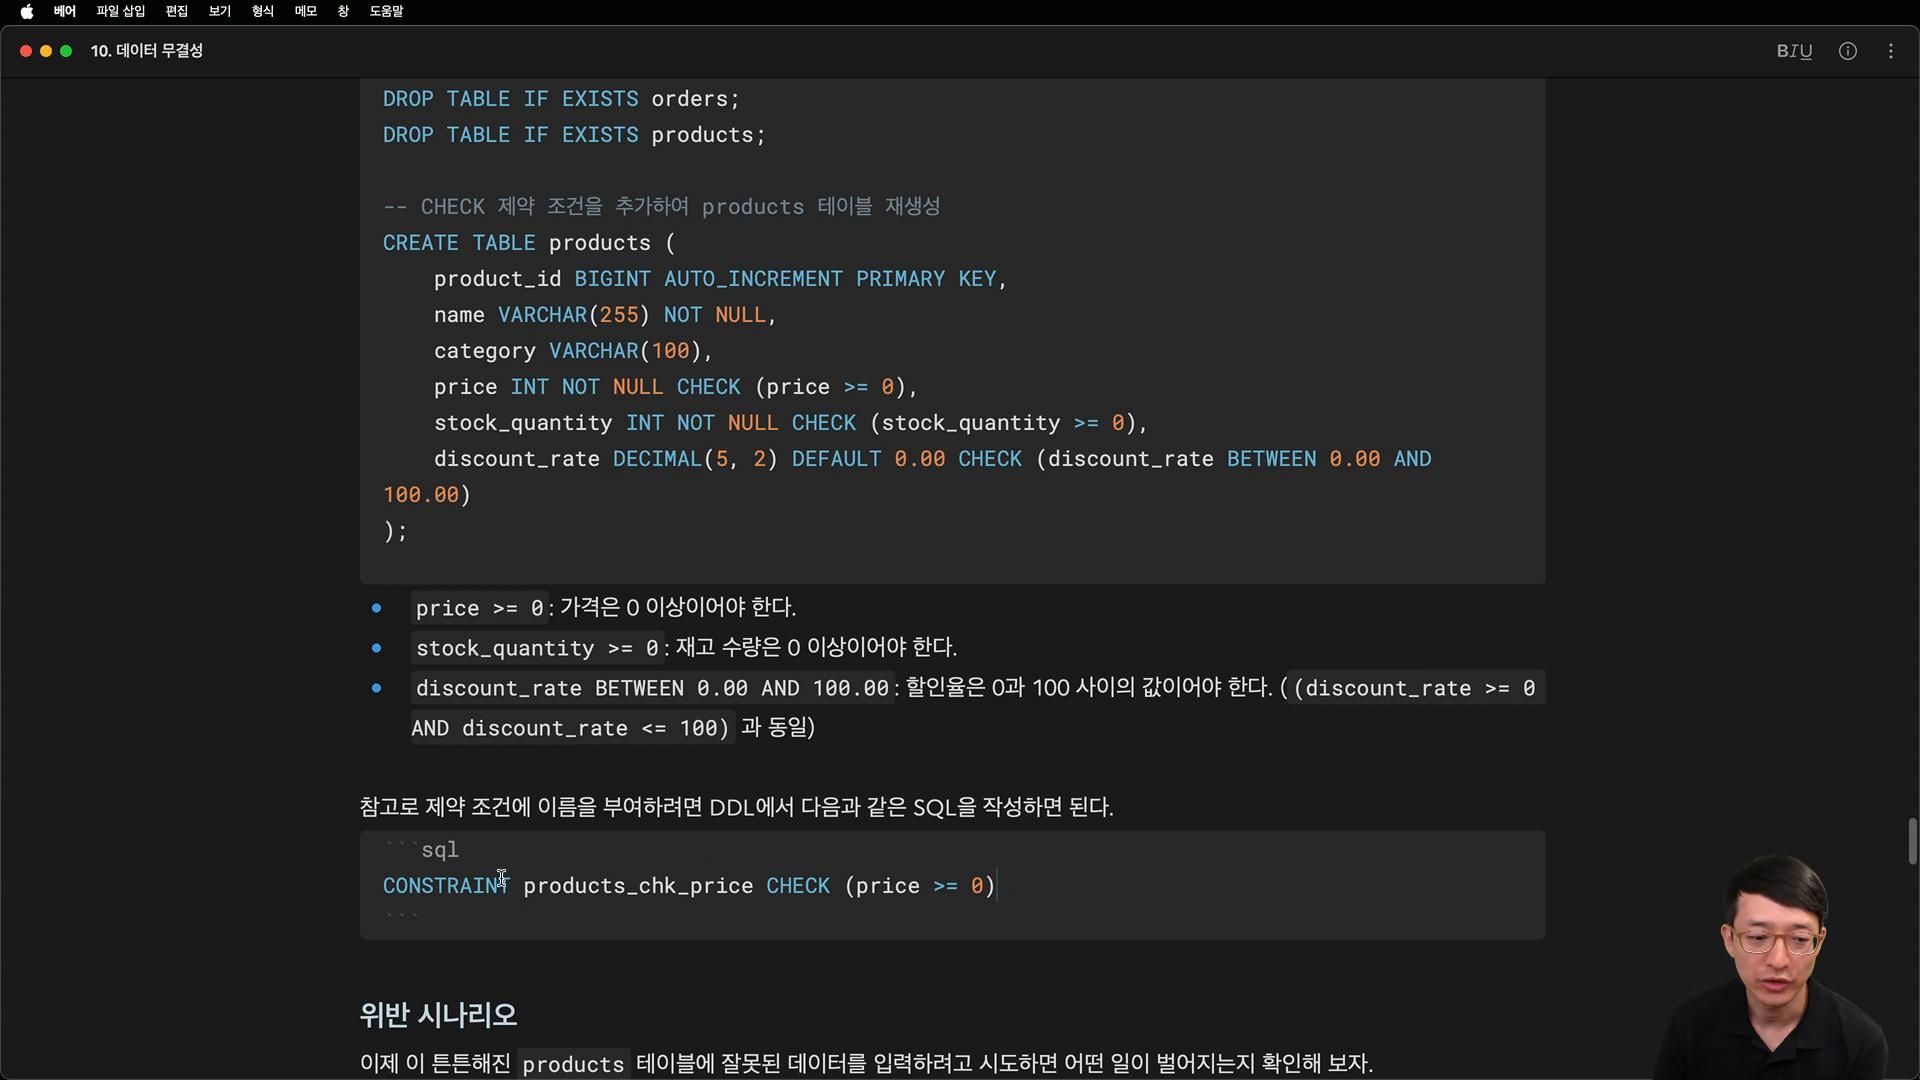Click the 위반 시나리오 heading

(x=438, y=1015)
